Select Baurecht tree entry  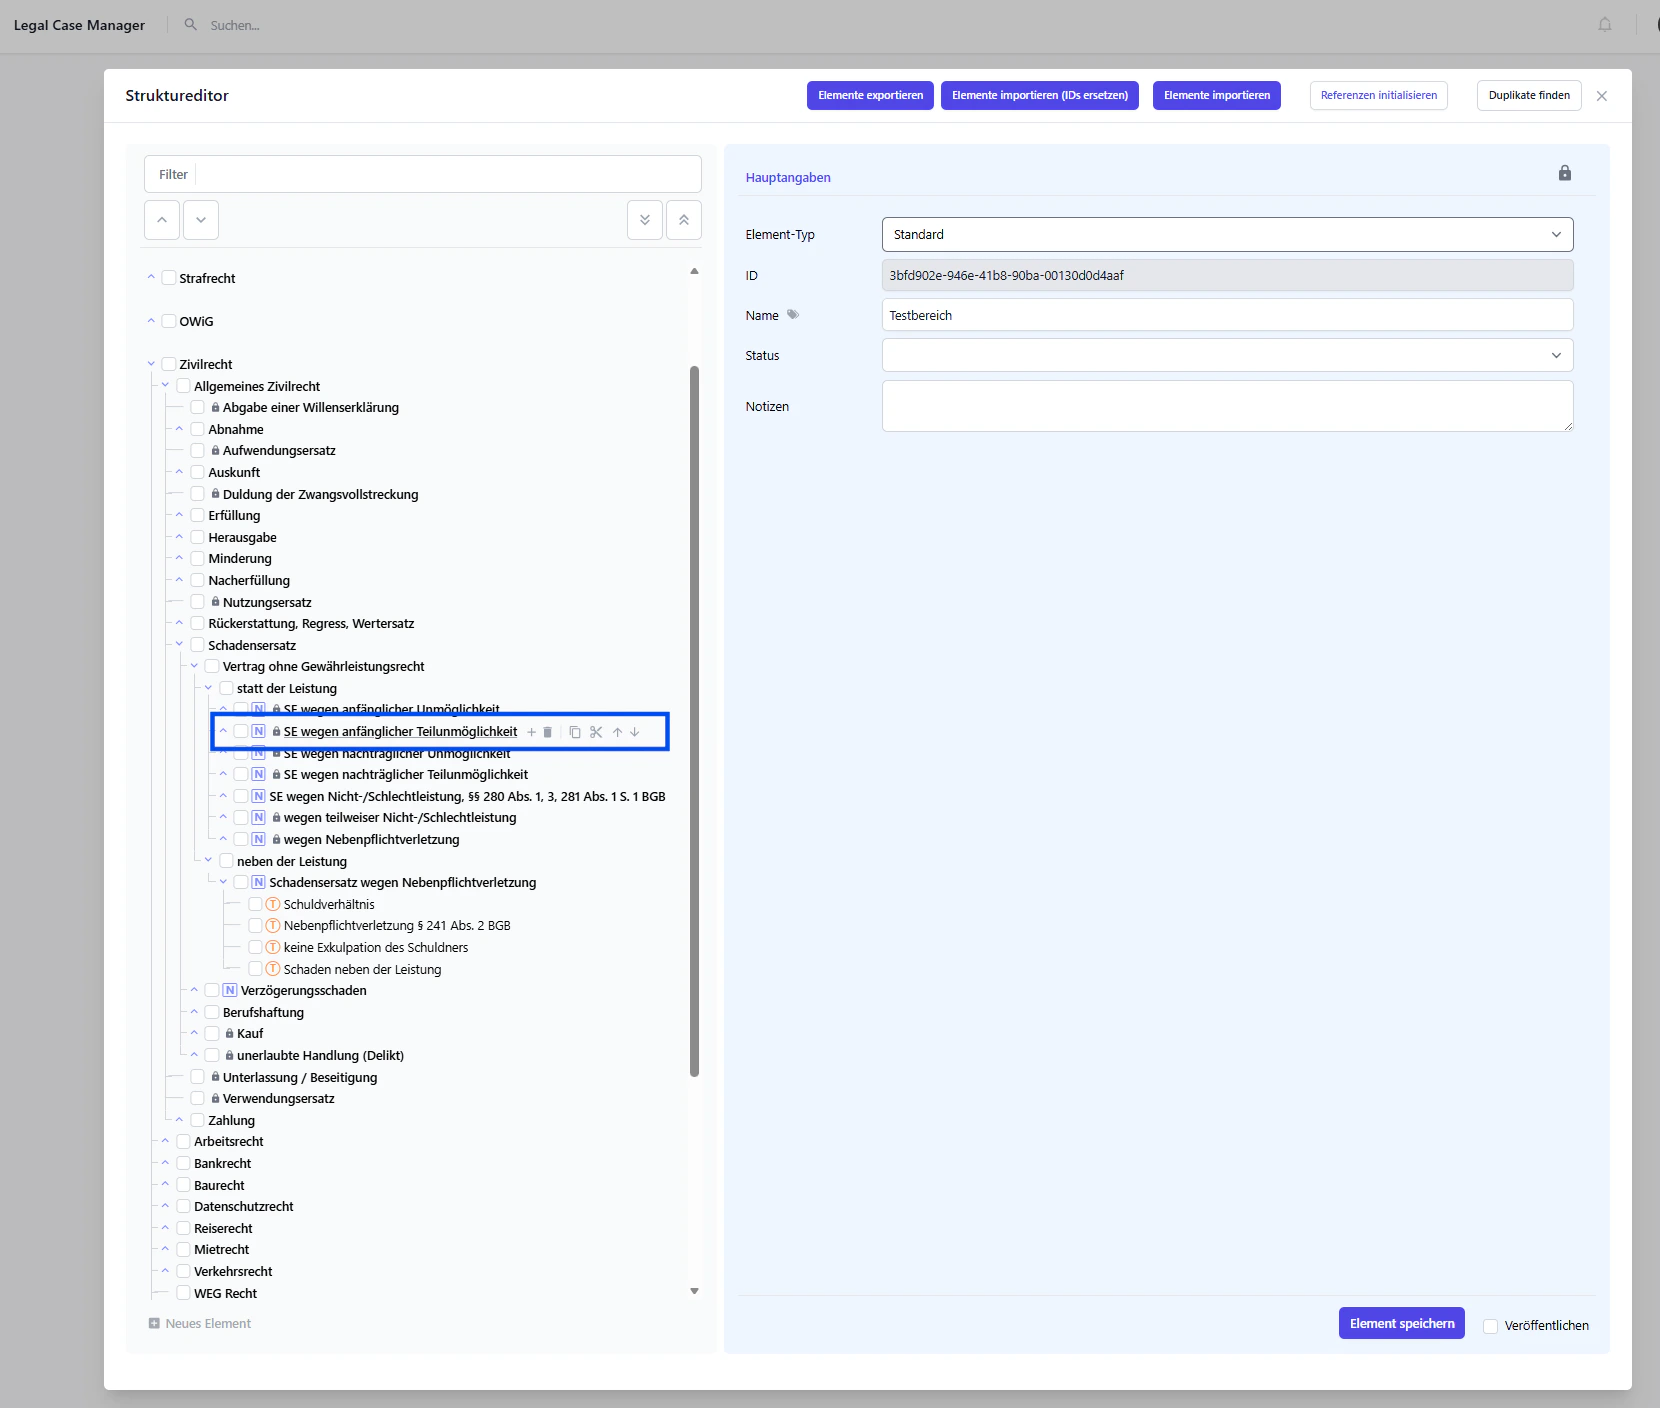219,1185
